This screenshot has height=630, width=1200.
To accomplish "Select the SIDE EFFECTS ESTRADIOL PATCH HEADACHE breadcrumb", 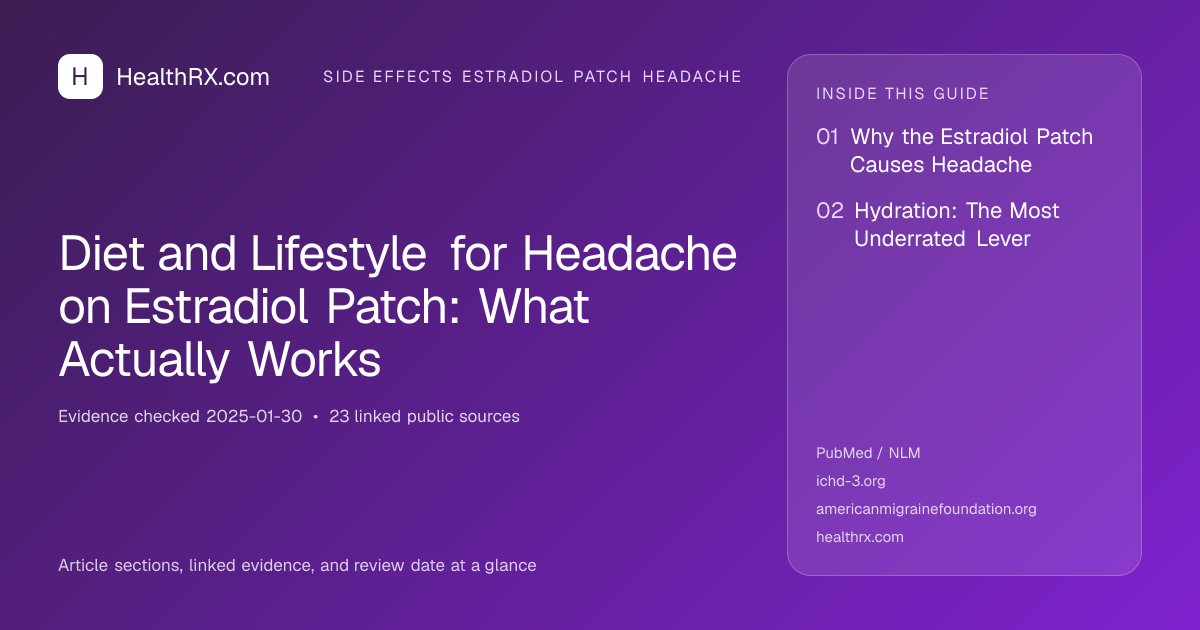I will pos(532,77).
